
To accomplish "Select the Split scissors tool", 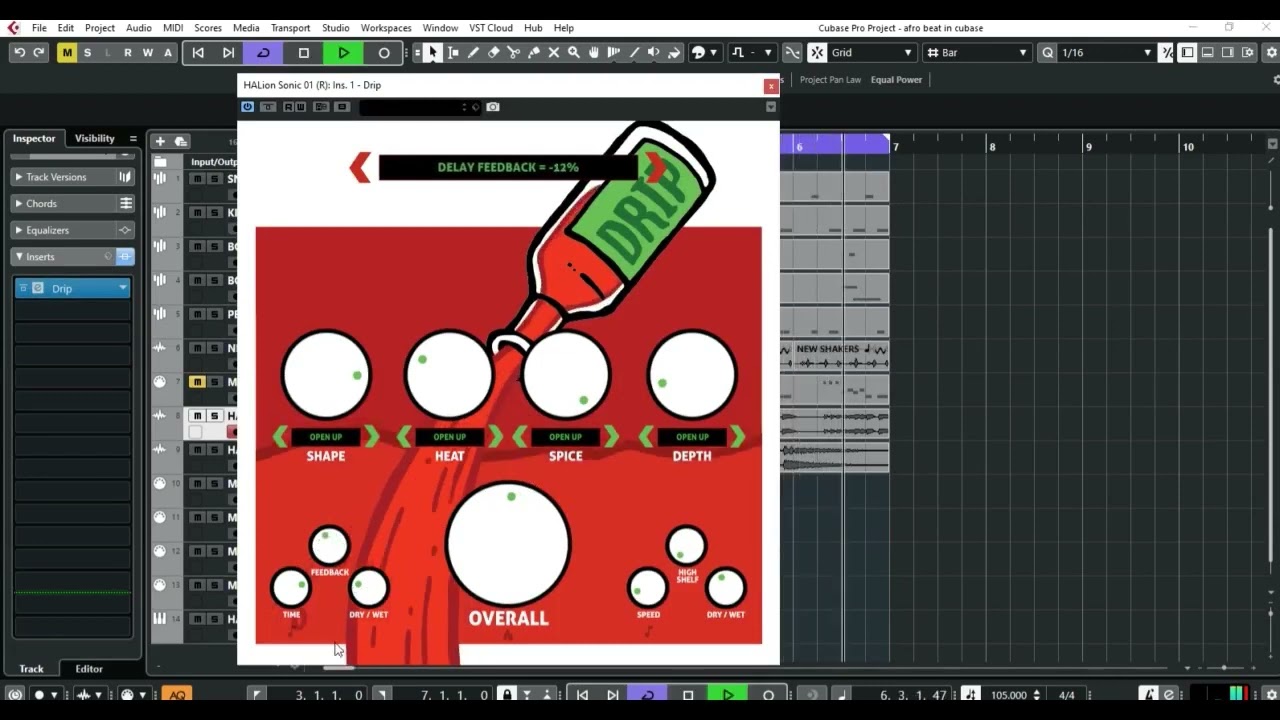I will 513,52.
